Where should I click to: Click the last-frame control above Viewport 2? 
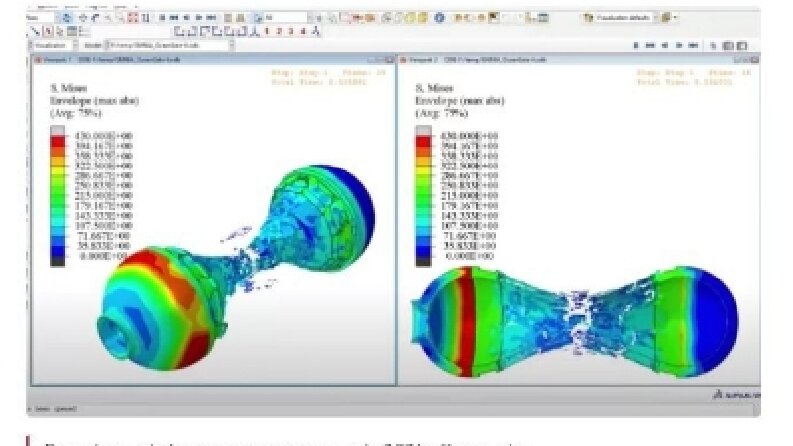click(x=693, y=45)
